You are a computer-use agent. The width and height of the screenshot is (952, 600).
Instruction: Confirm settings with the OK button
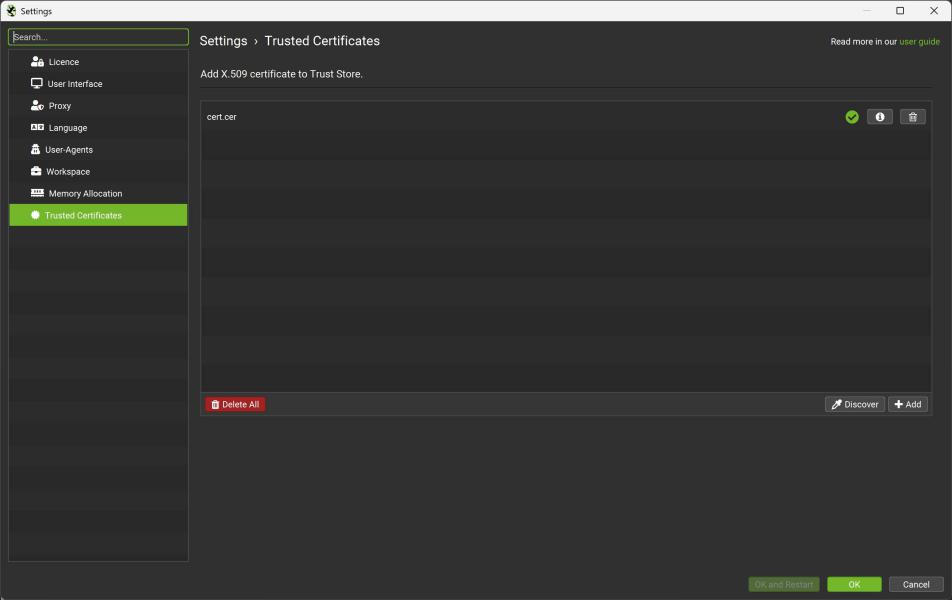click(x=854, y=584)
